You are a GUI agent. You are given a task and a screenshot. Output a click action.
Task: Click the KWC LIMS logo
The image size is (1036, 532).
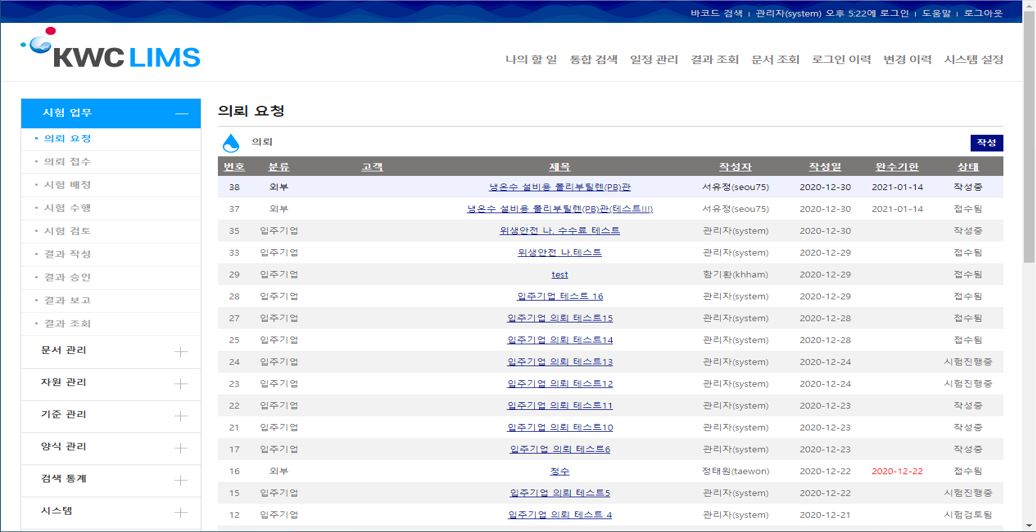tap(111, 50)
